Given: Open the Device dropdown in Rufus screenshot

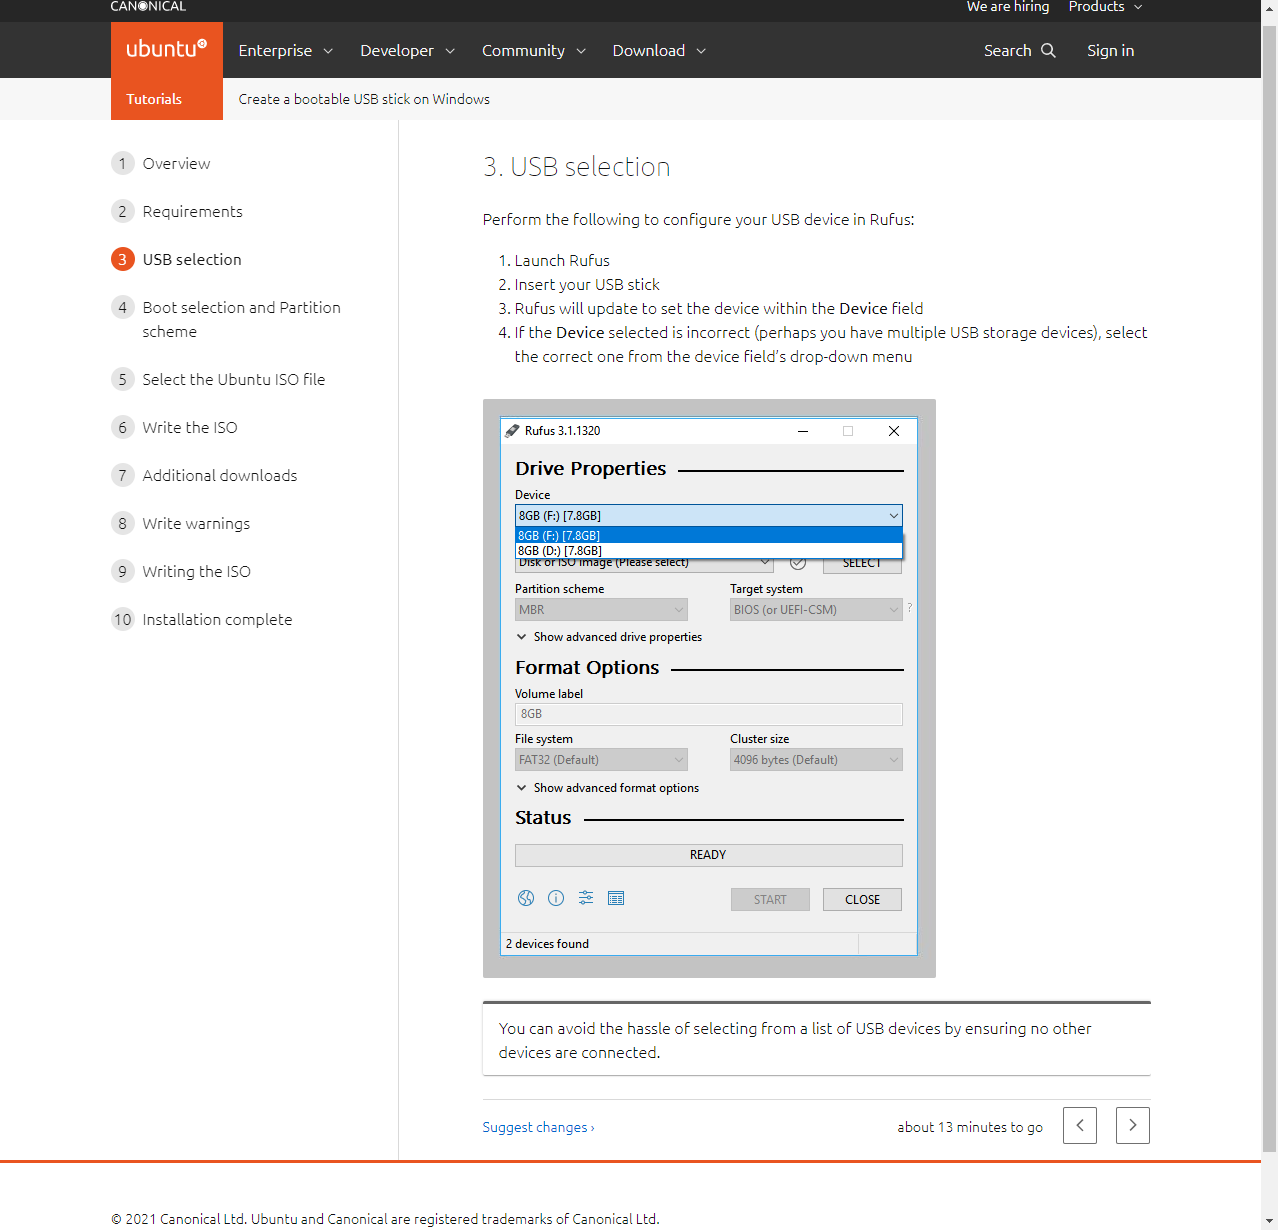Looking at the screenshot, I should pos(709,515).
